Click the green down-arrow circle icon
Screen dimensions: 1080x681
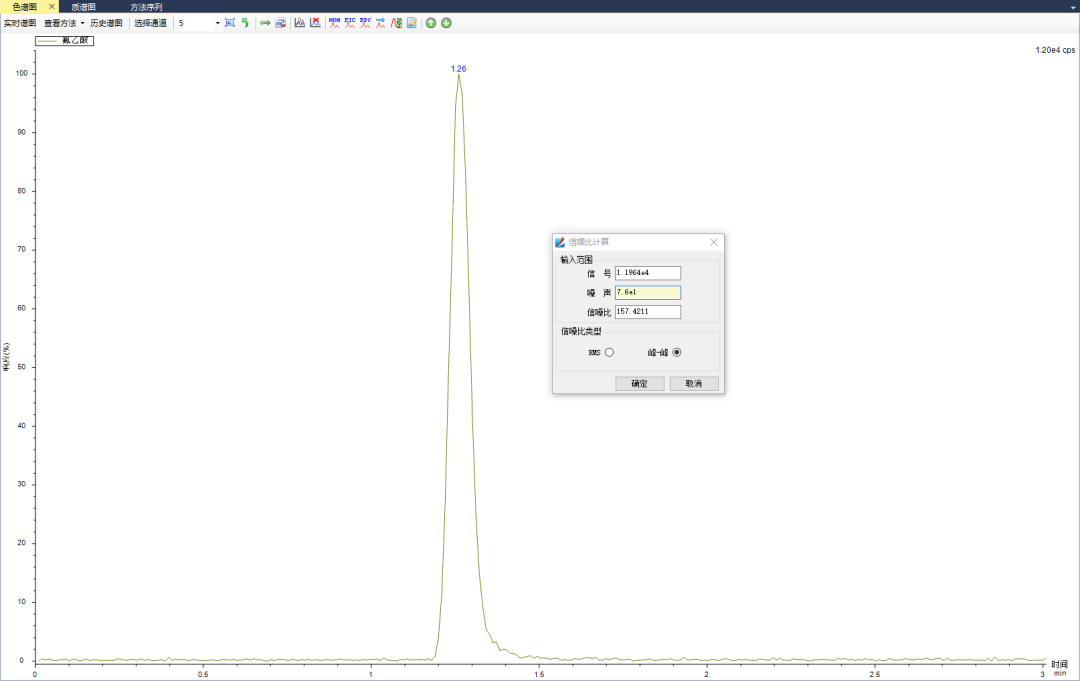tap(446, 22)
